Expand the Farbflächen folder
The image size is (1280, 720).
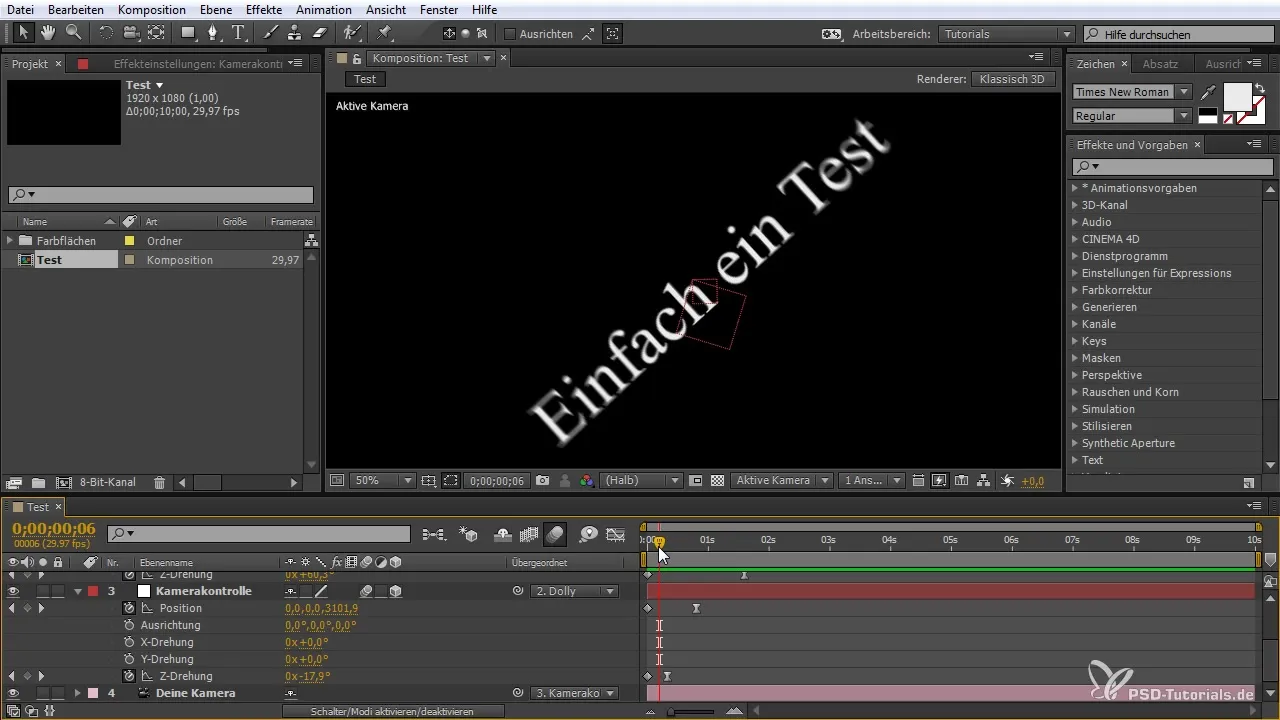pos(10,241)
